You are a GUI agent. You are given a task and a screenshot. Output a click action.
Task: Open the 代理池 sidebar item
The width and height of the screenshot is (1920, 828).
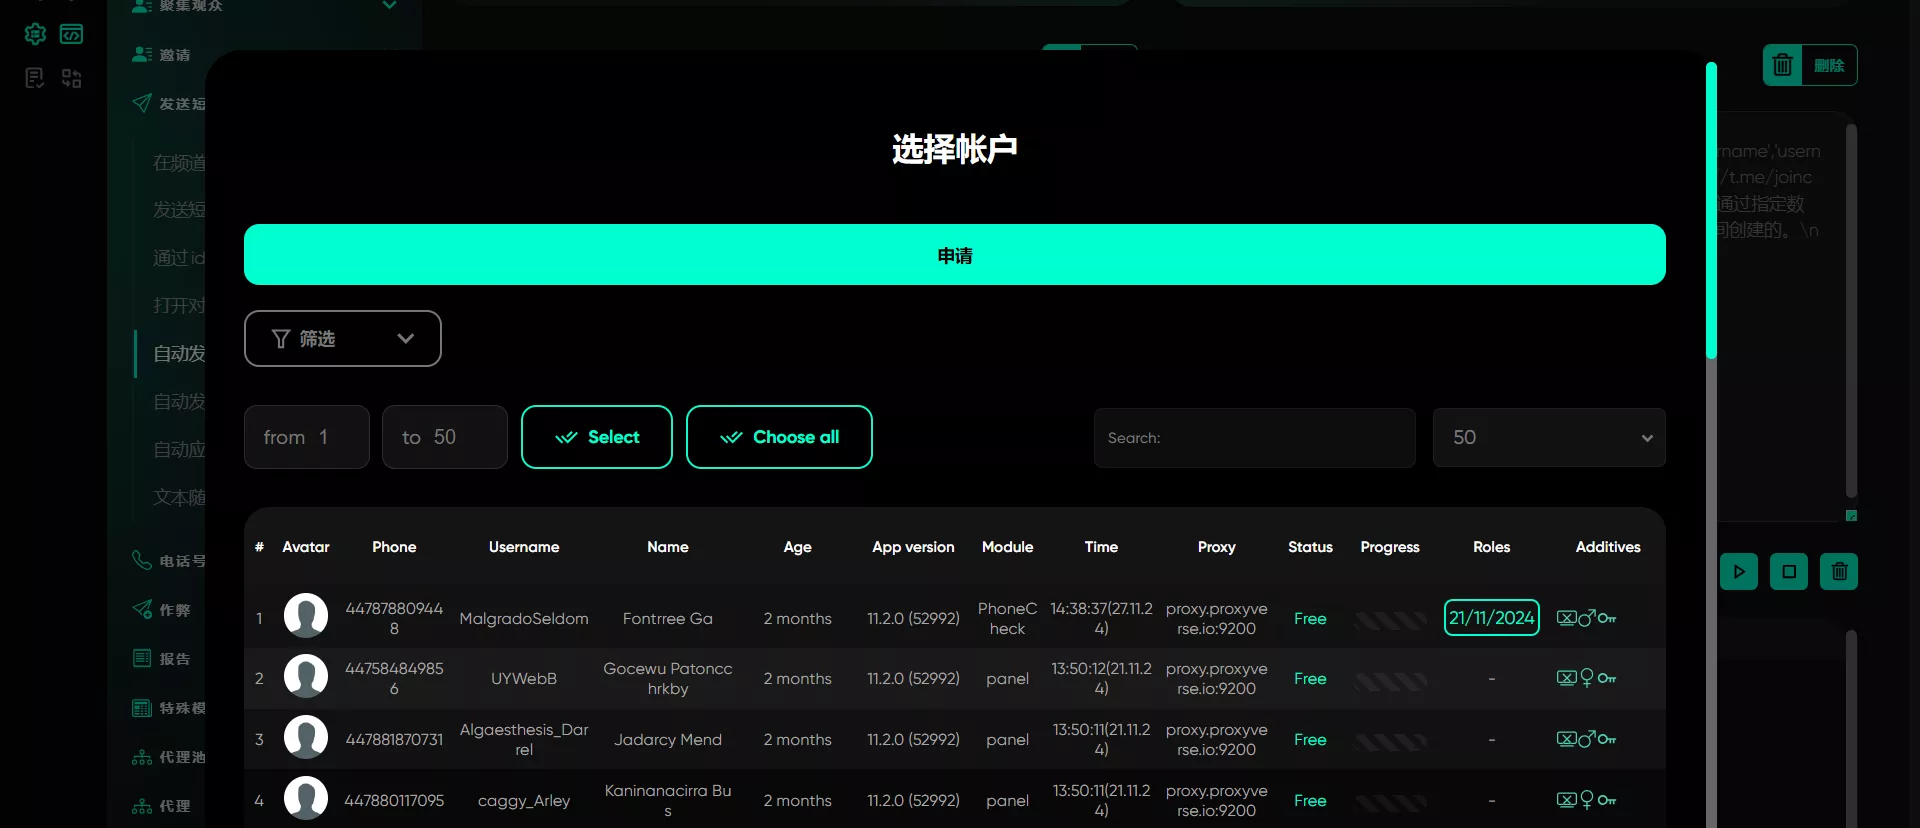point(169,757)
